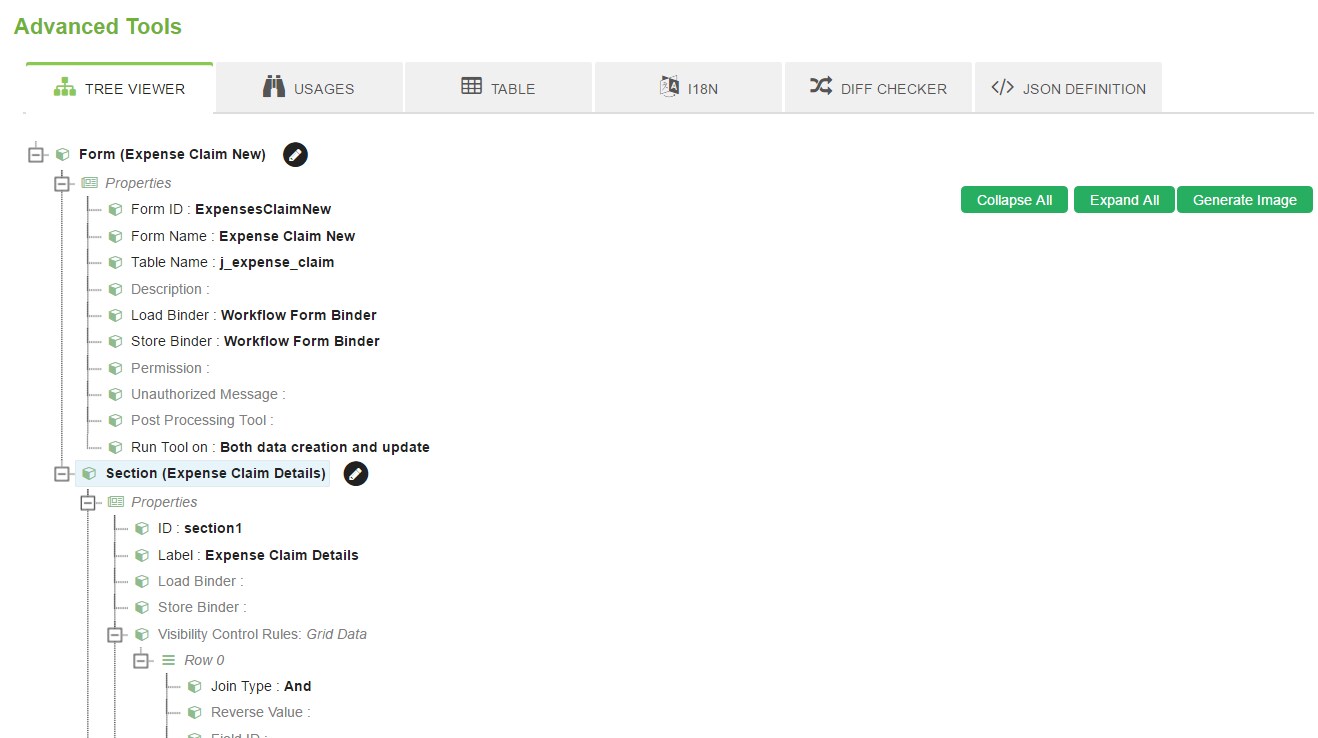The width and height of the screenshot is (1318, 738).
Task: Click the cube icon beside Section (Expense Claim Details)
Action: (89, 473)
